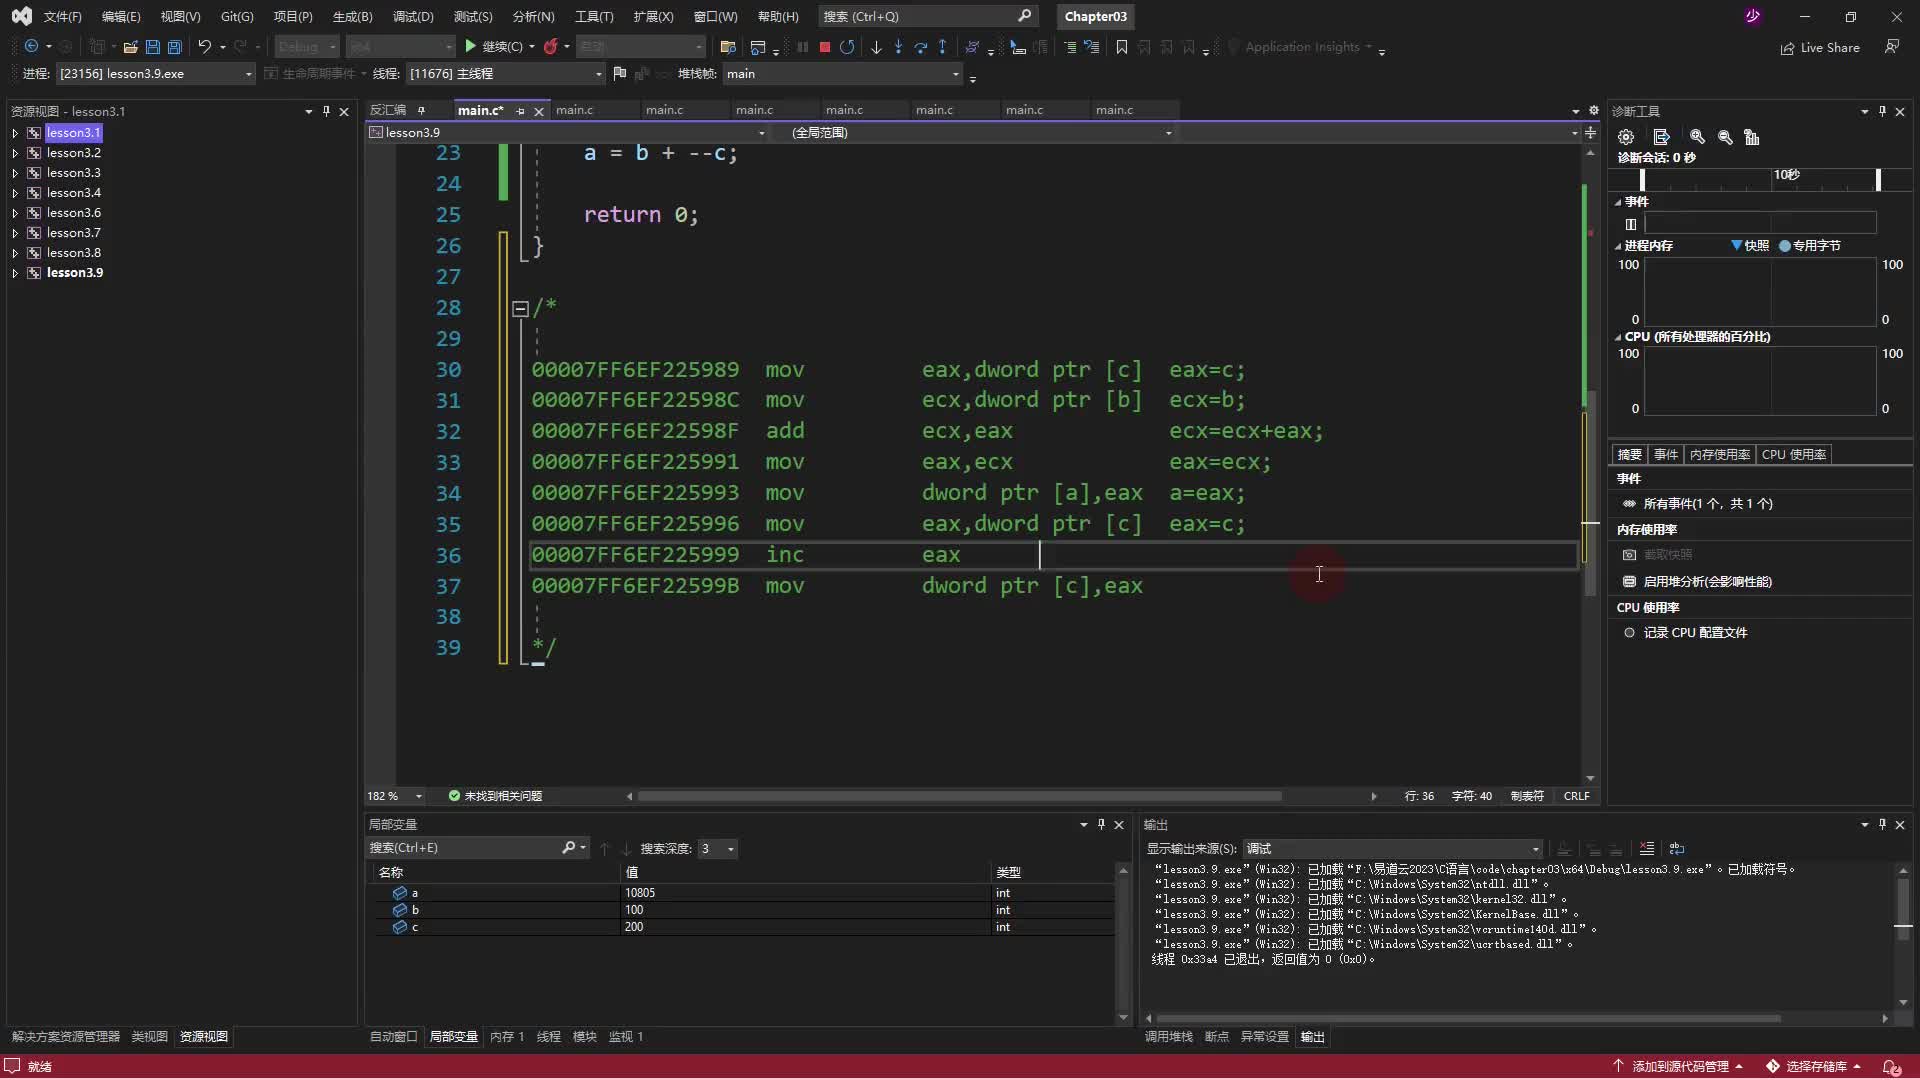Click the Step Out arrow
1920x1080 pixels.
[942, 47]
